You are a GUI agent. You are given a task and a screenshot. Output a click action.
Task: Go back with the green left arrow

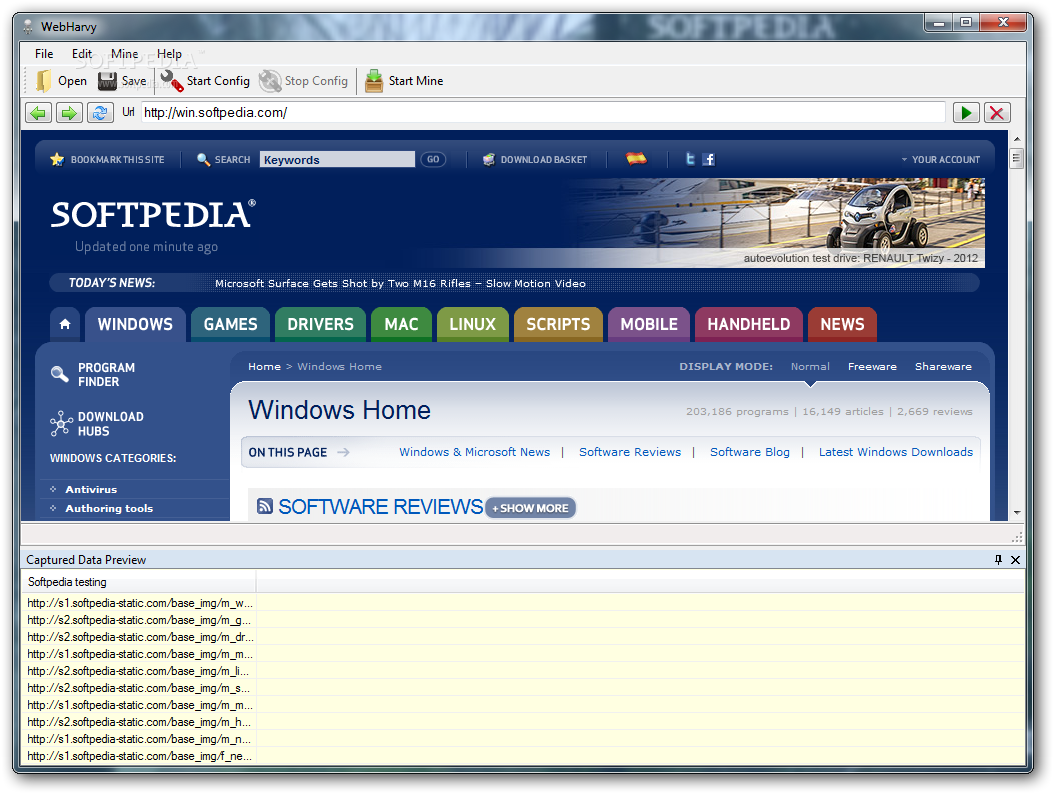click(x=38, y=112)
